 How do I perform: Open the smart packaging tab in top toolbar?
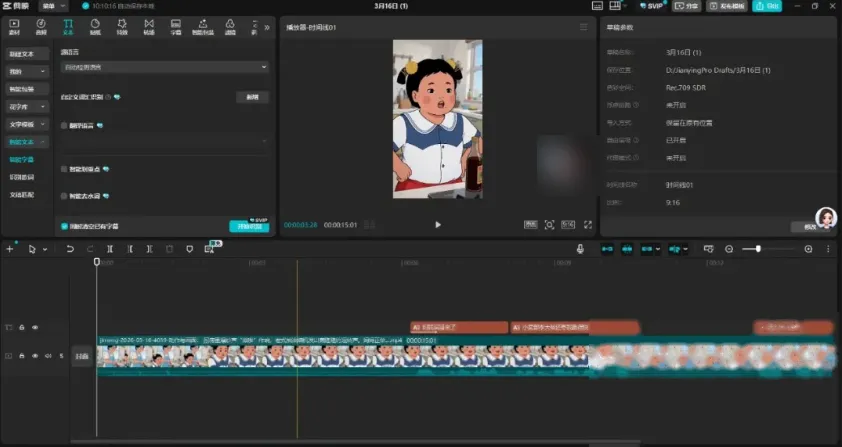pos(202,27)
